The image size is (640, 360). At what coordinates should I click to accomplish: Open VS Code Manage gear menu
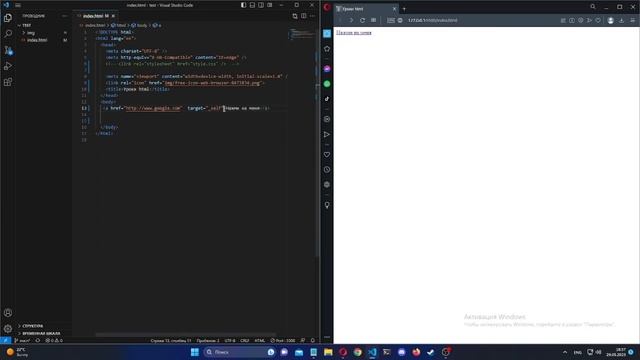pos(8,329)
